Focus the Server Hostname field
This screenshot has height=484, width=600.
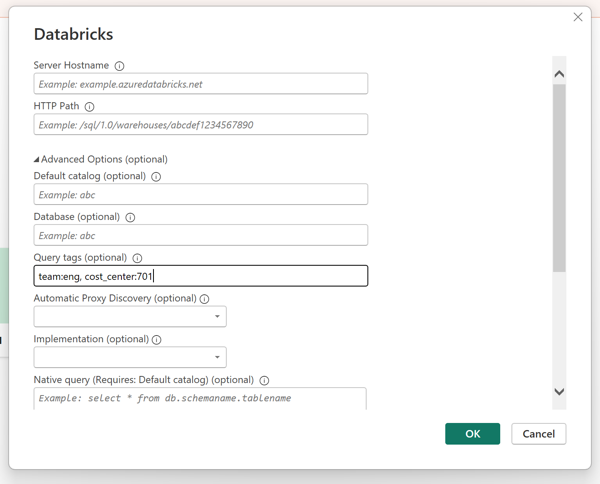(200, 84)
